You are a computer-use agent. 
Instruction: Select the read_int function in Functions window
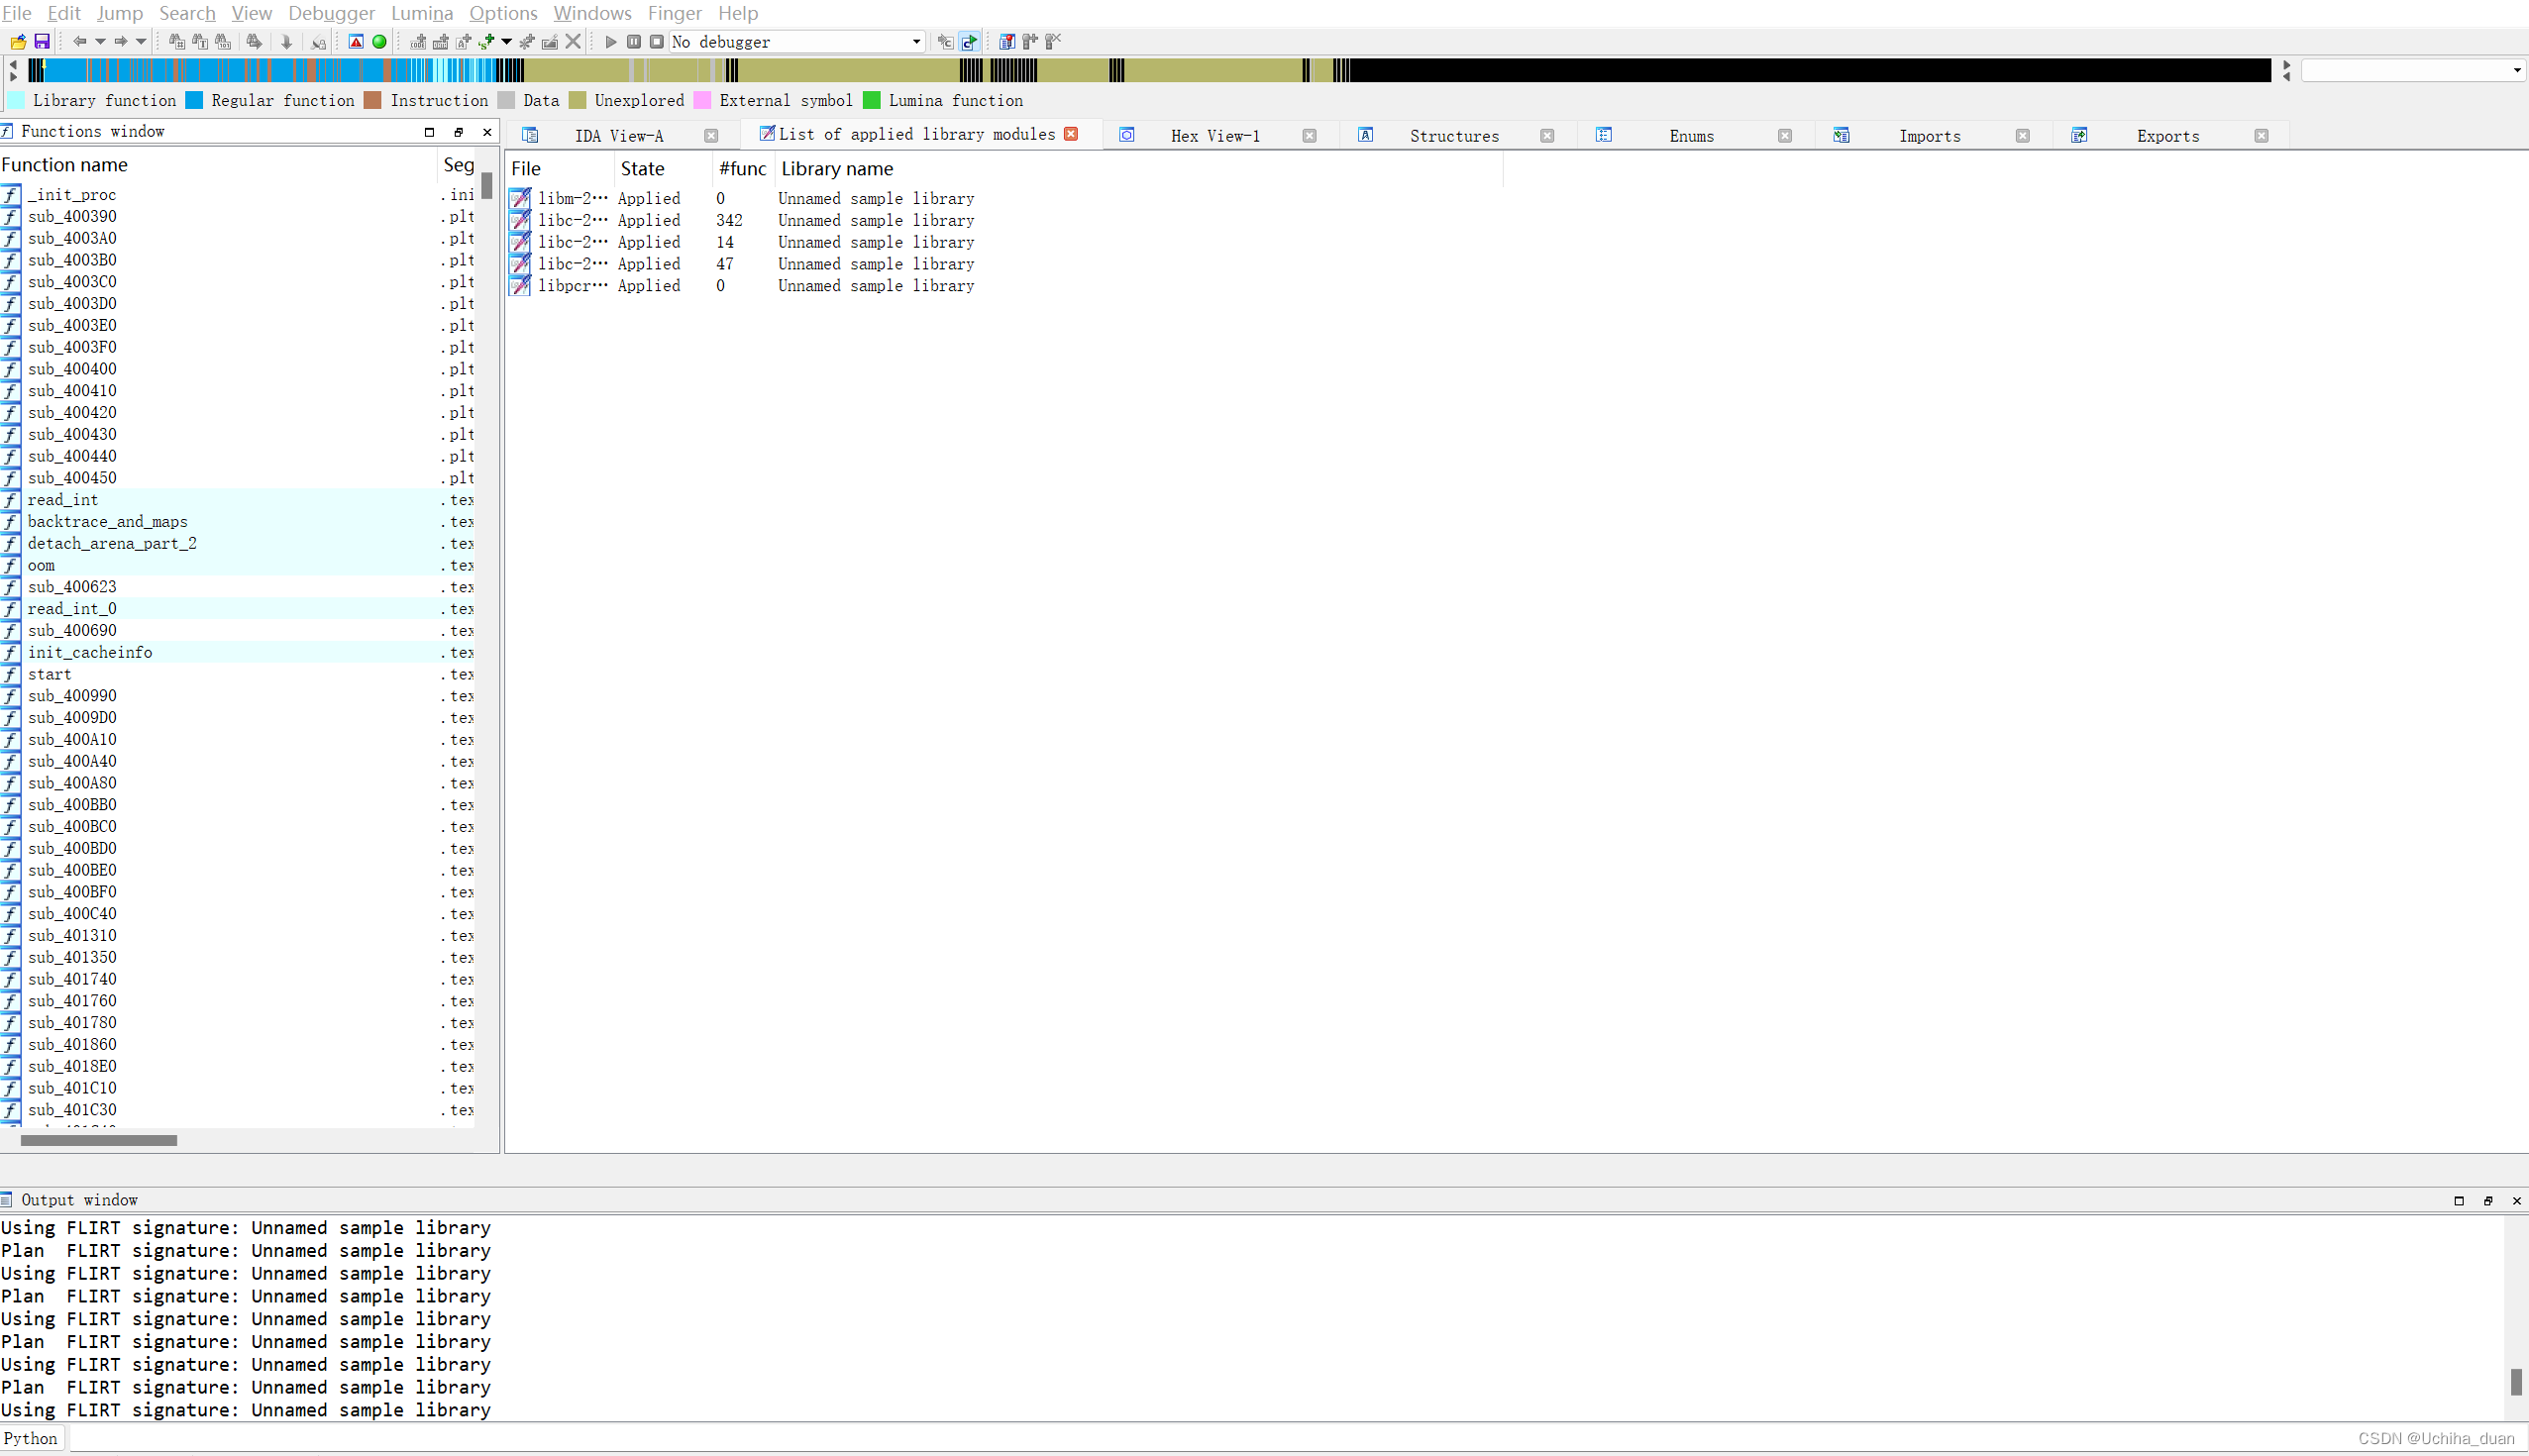point(63,499)
